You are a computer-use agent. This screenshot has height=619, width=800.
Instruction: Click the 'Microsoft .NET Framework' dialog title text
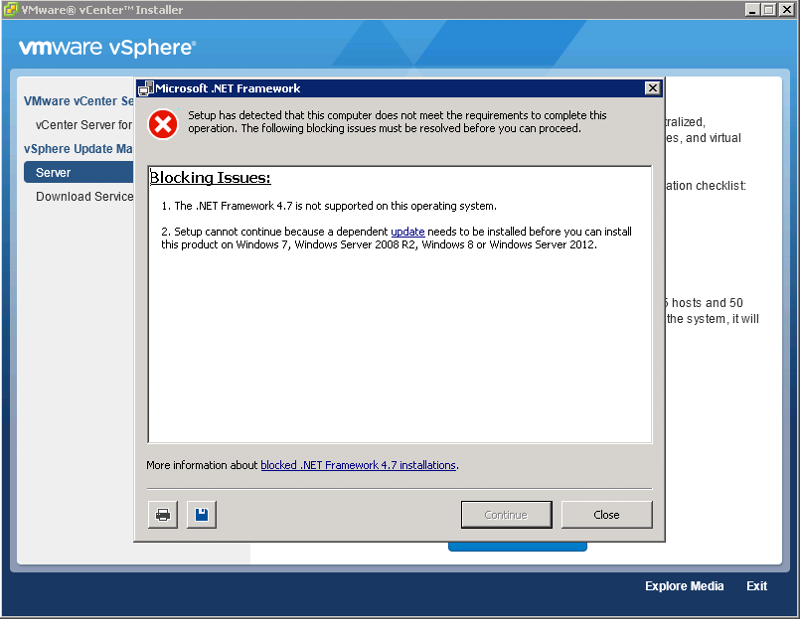(x=228, y=88)
